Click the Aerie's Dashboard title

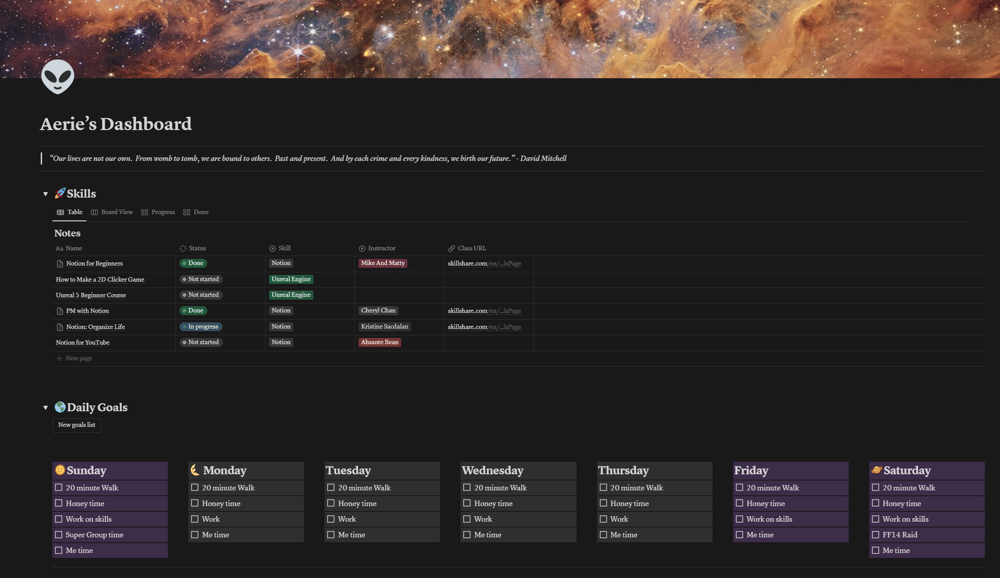coord(116,124)
